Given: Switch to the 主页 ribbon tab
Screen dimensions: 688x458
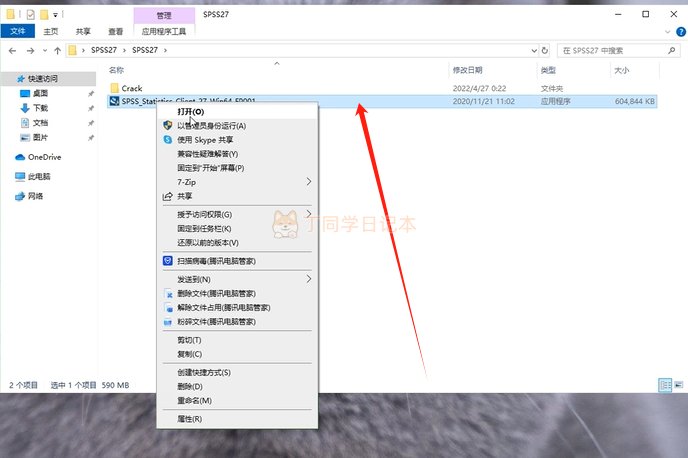Looking at the screenshot, I should point(50,32).
